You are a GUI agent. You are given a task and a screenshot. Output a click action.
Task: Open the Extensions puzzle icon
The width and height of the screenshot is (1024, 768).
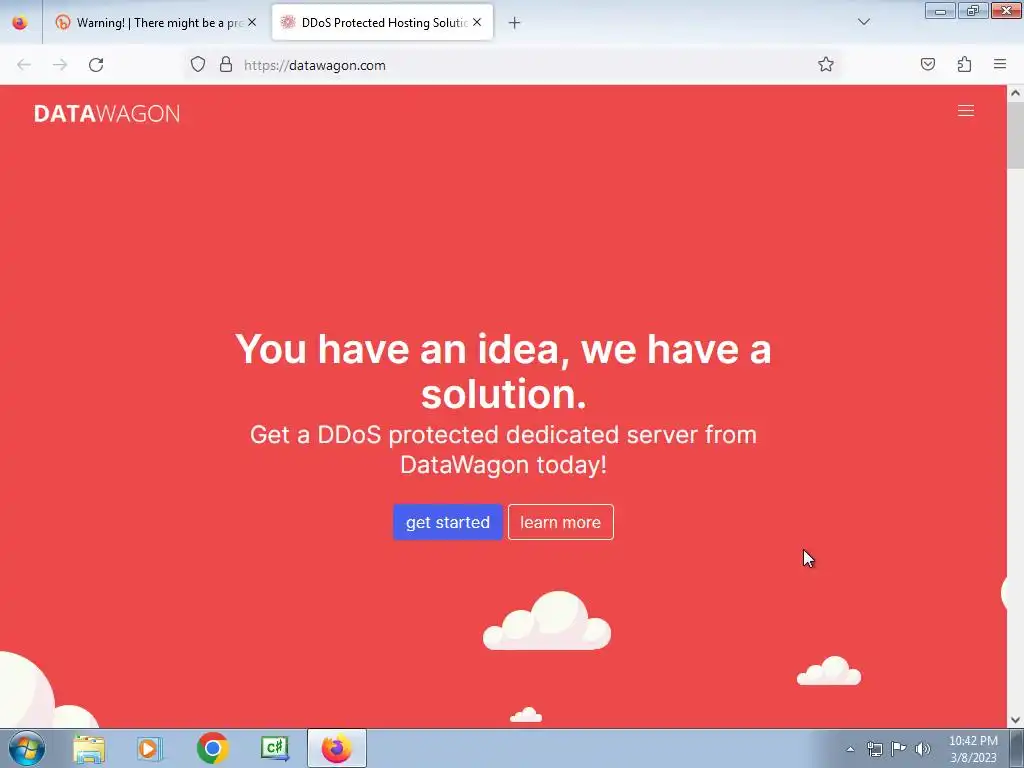[x=964, y=64]
